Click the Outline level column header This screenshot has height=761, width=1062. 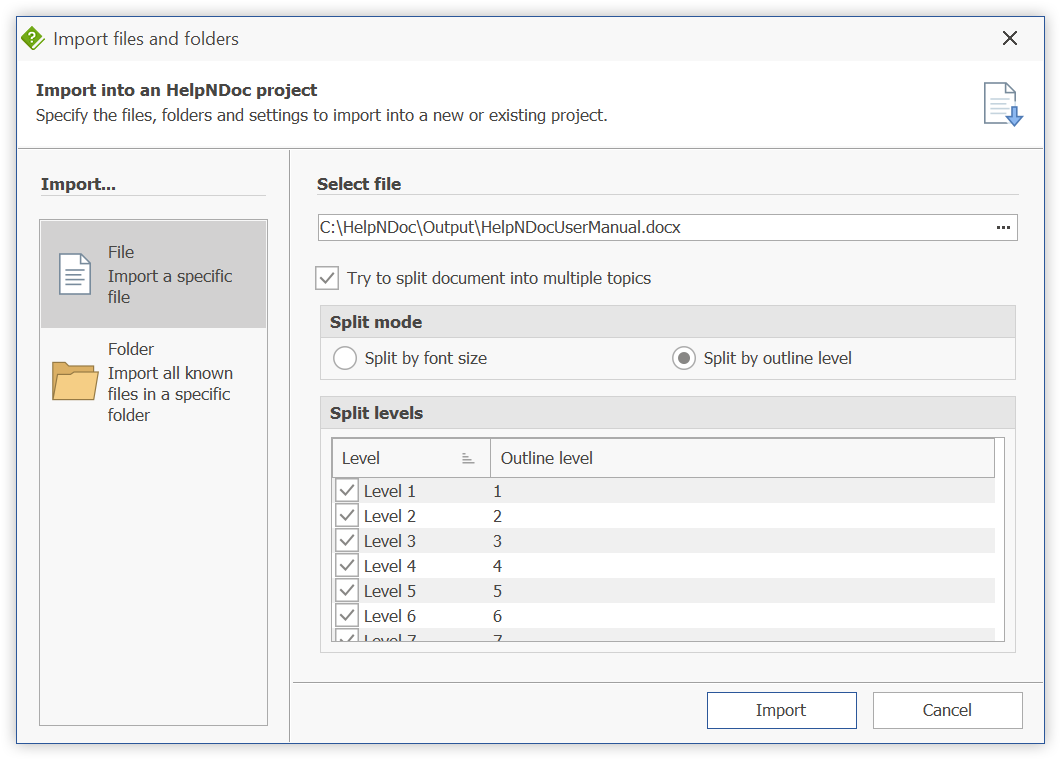(x=742, y=458)
